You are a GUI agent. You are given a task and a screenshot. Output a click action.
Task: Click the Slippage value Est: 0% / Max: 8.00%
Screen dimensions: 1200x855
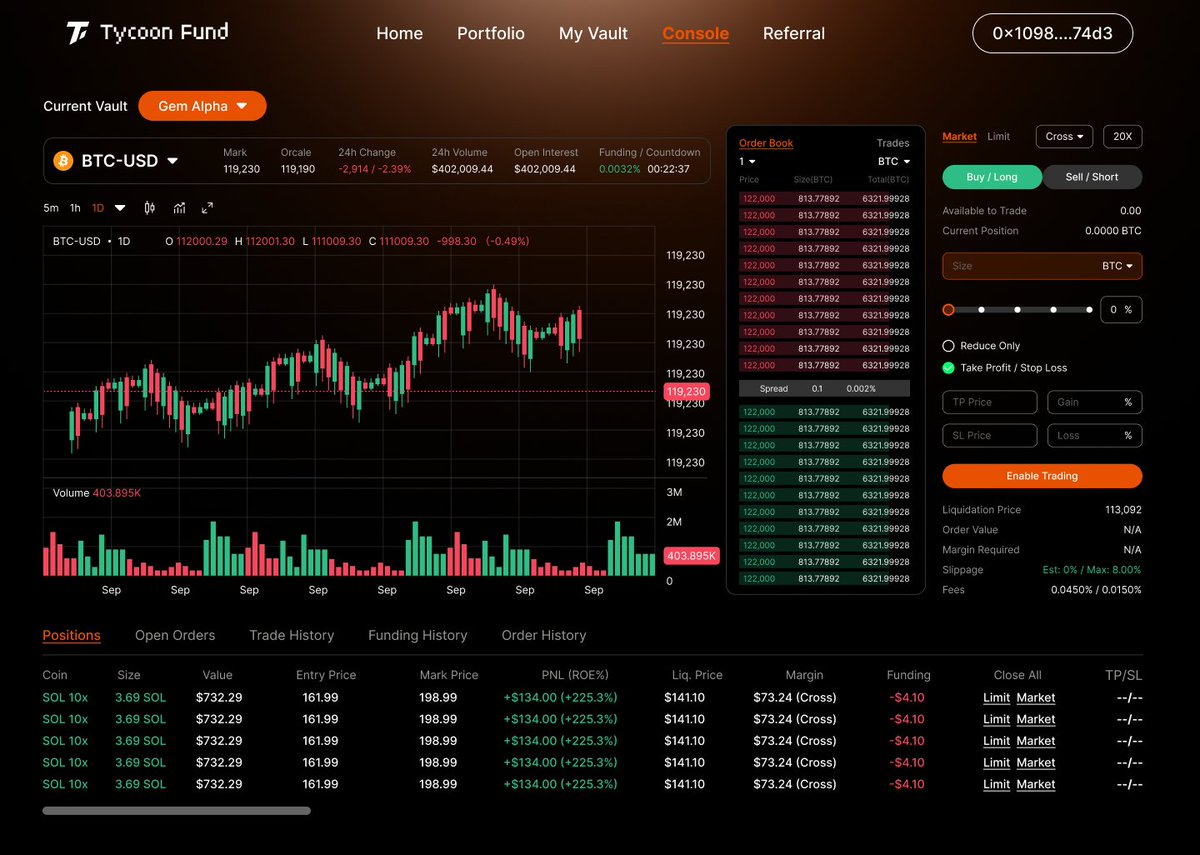1091,570
